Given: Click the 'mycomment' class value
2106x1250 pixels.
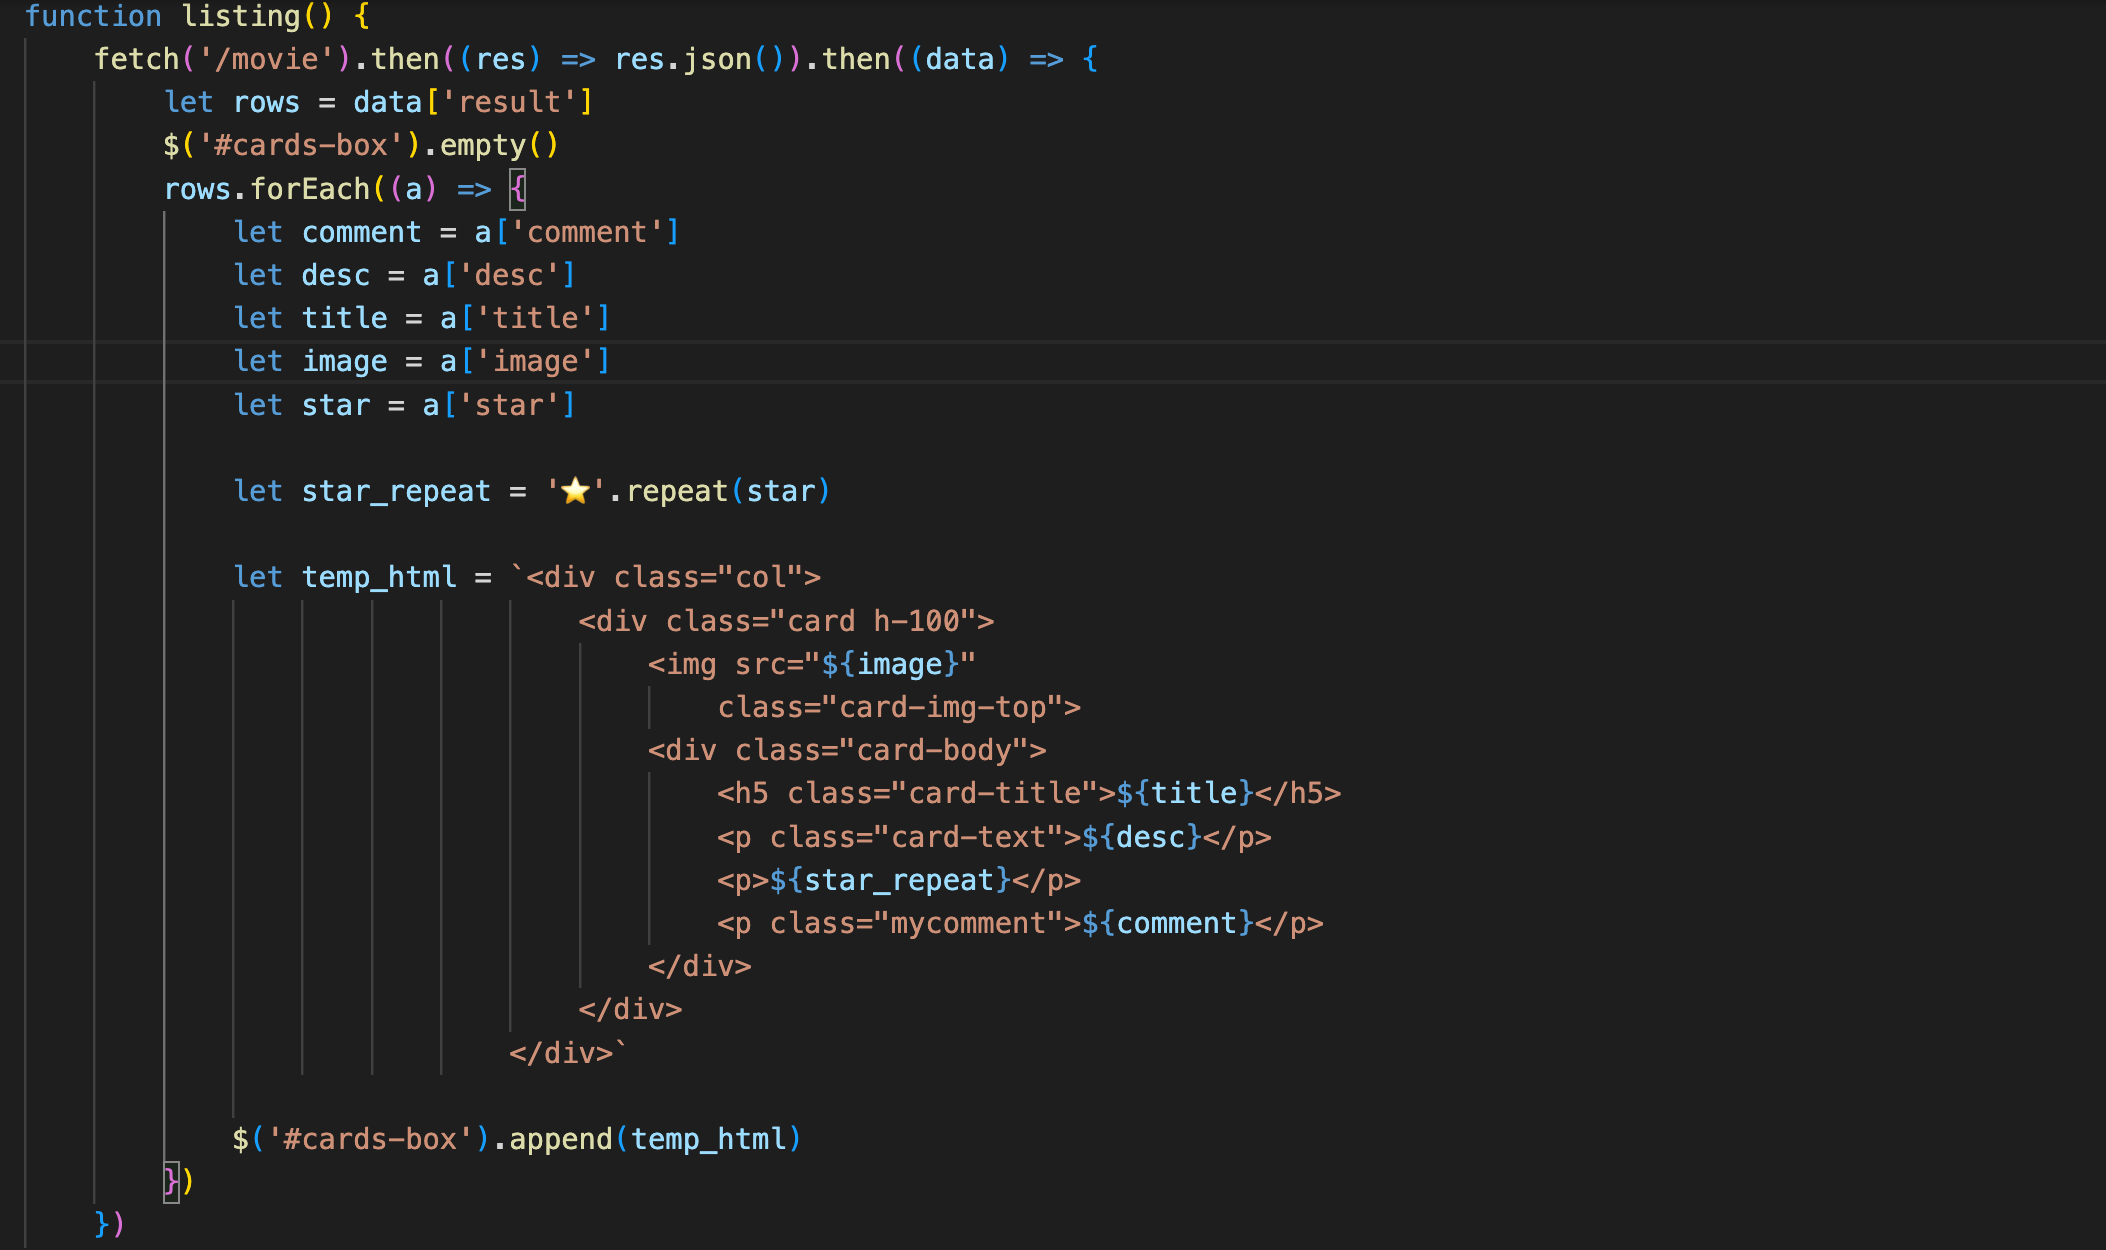Looking at the screenshot, I should 968,923.
